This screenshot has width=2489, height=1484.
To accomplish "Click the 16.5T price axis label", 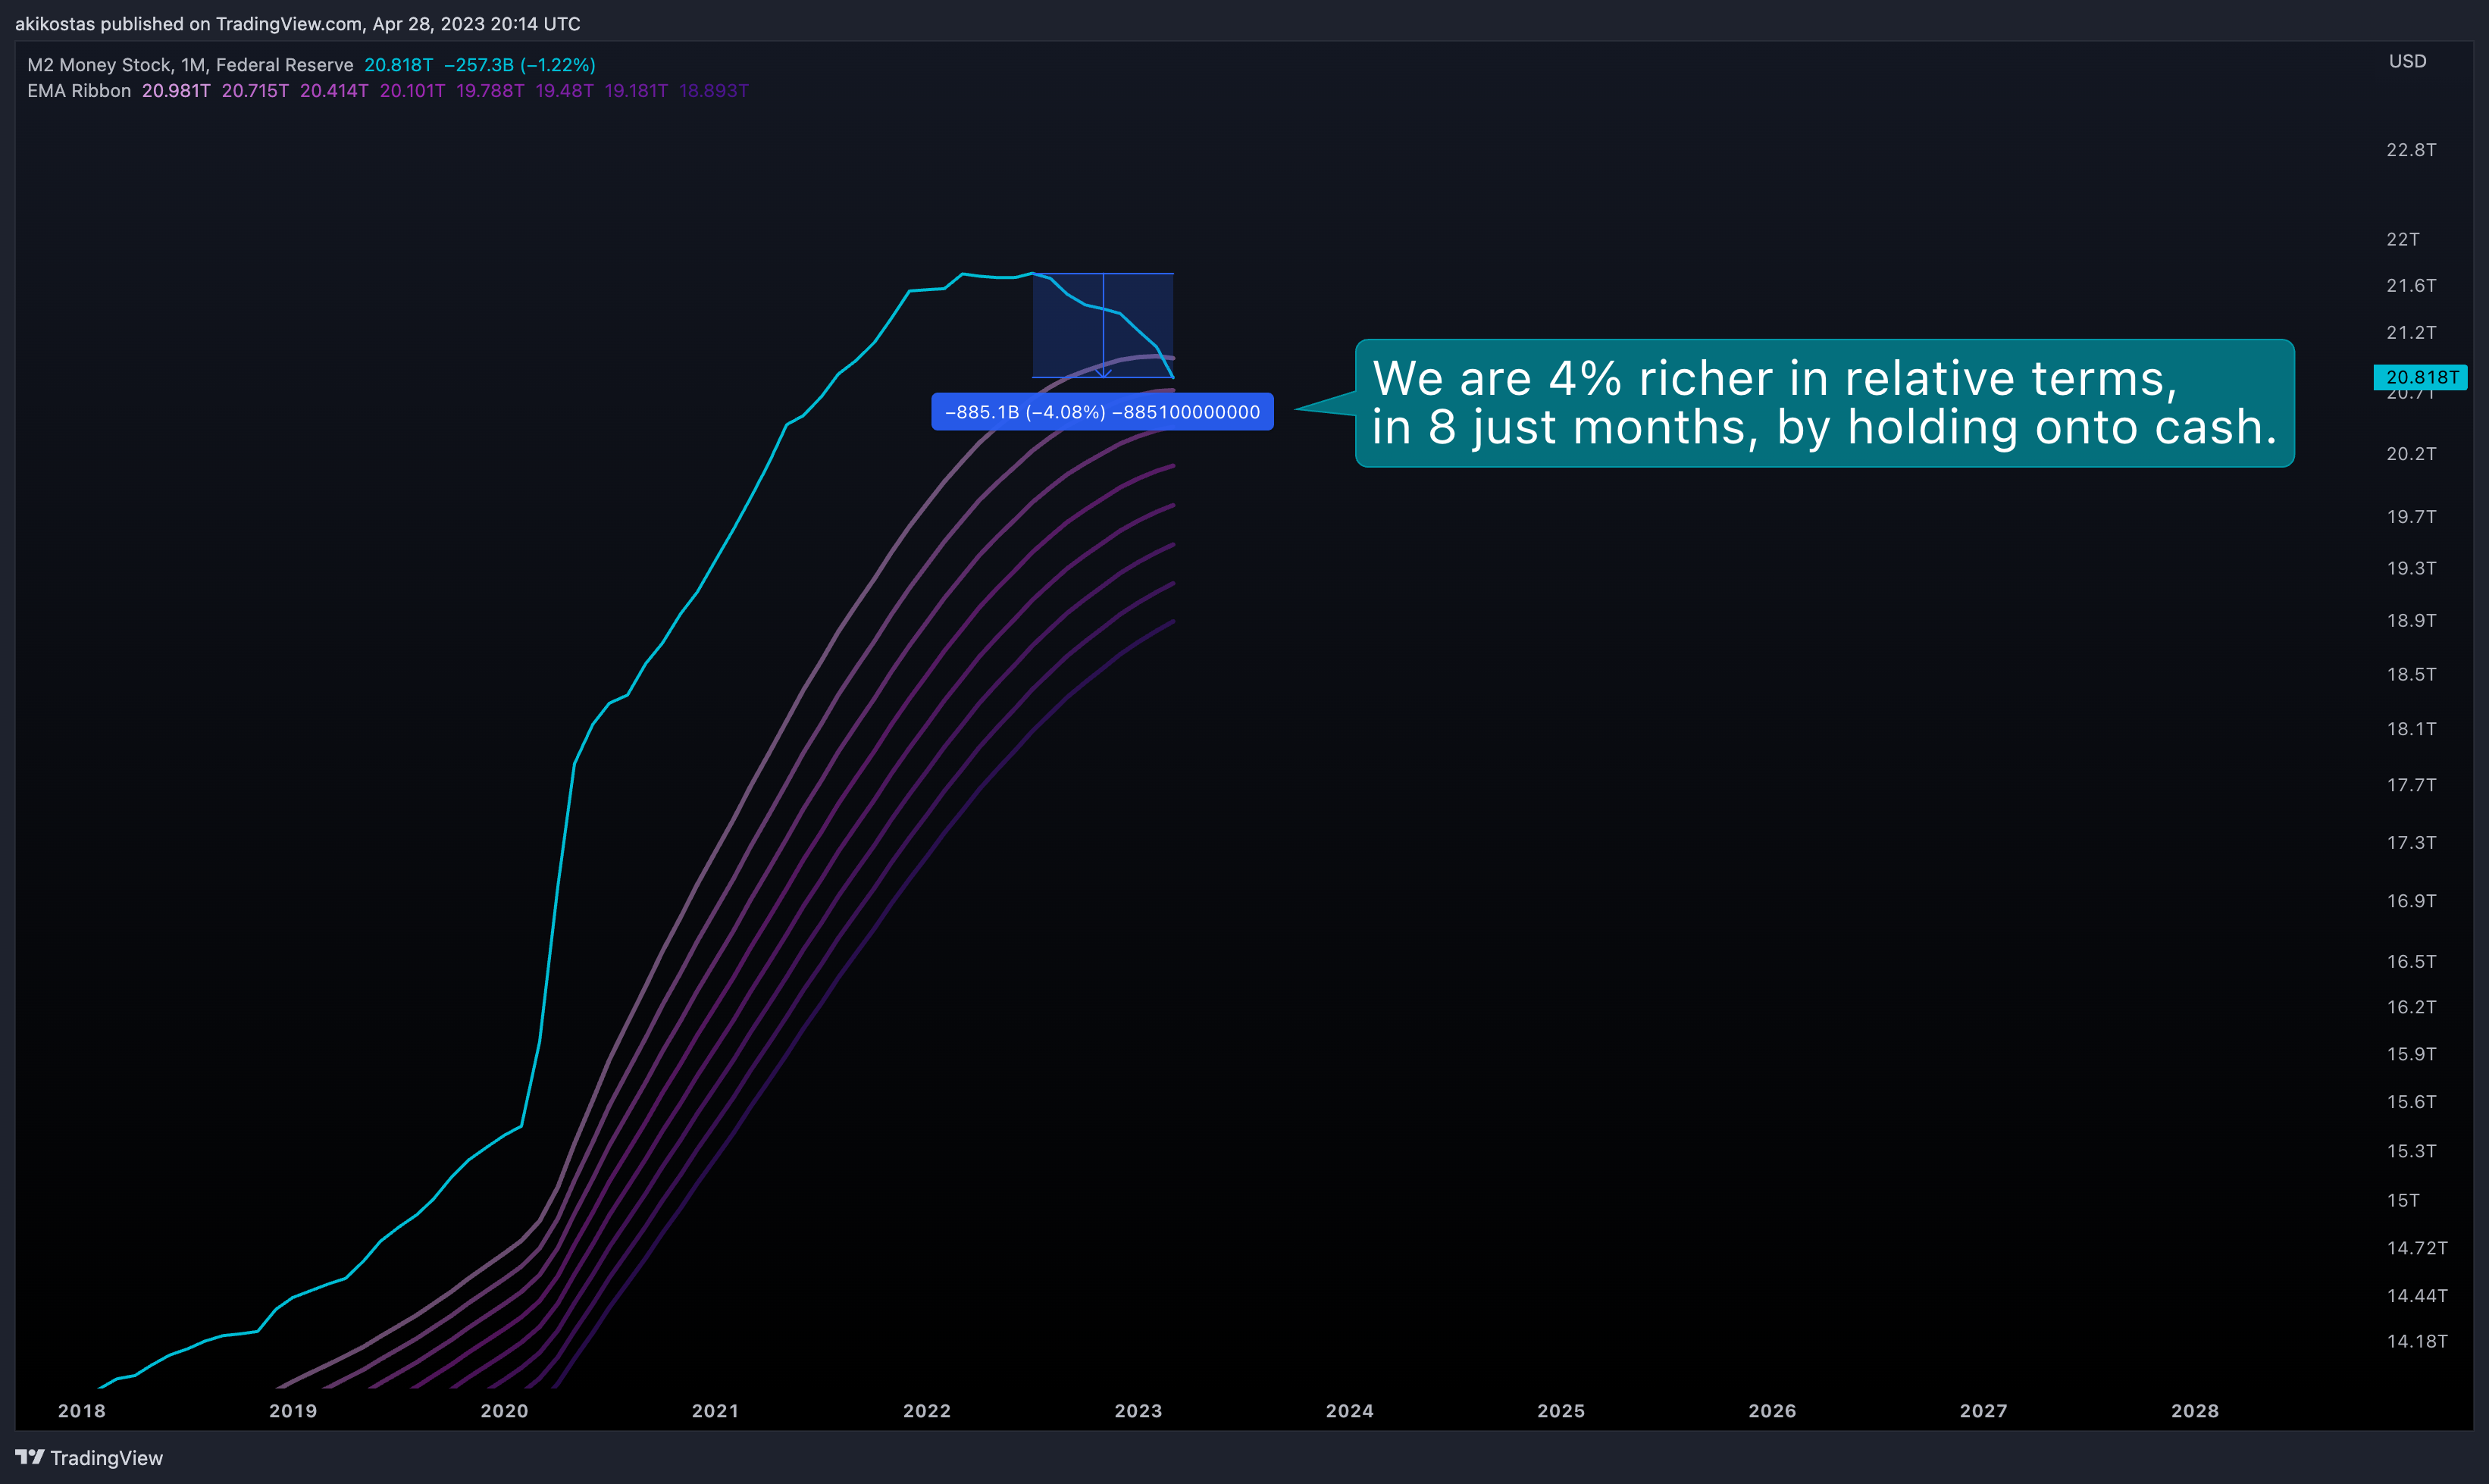I will click(2411, 962).
